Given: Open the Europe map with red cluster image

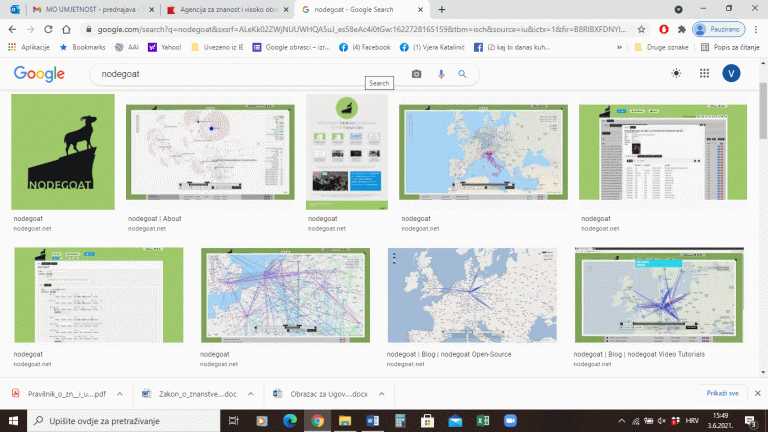Looking at the screenshot, I should [483, 152].
